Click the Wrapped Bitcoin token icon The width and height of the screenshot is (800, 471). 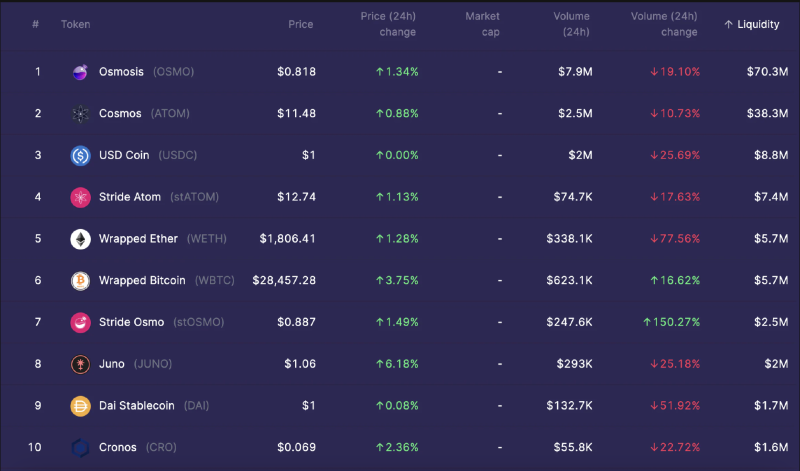pos(80,281)
